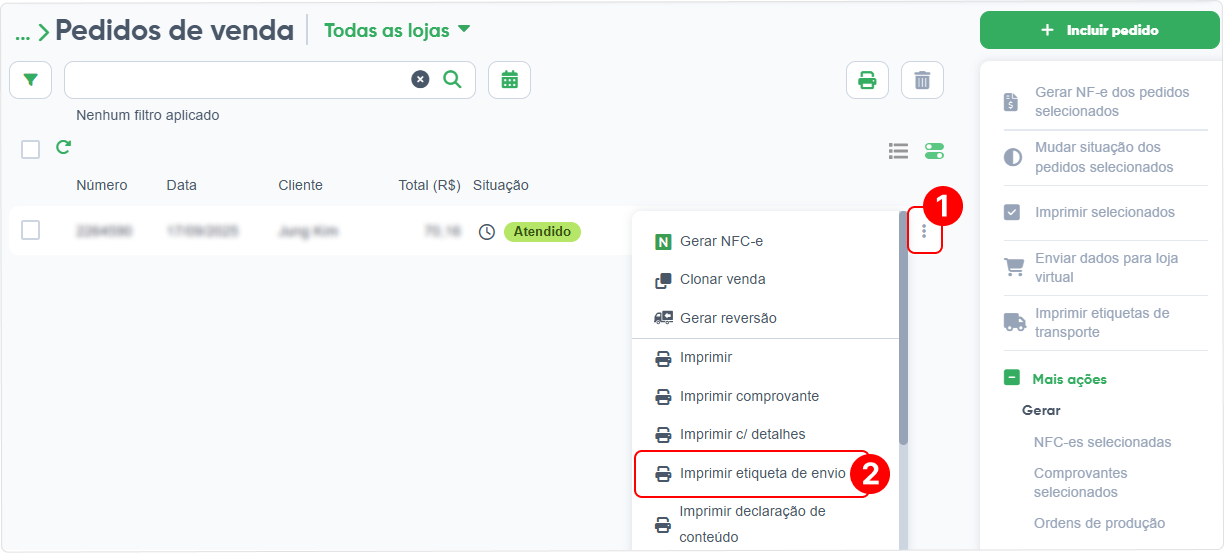Image resolution: width=1224 pixels, height=553 pixels.
Task: Click the printer icon beside Imprimir comprovante
Action: pos(663,396)
